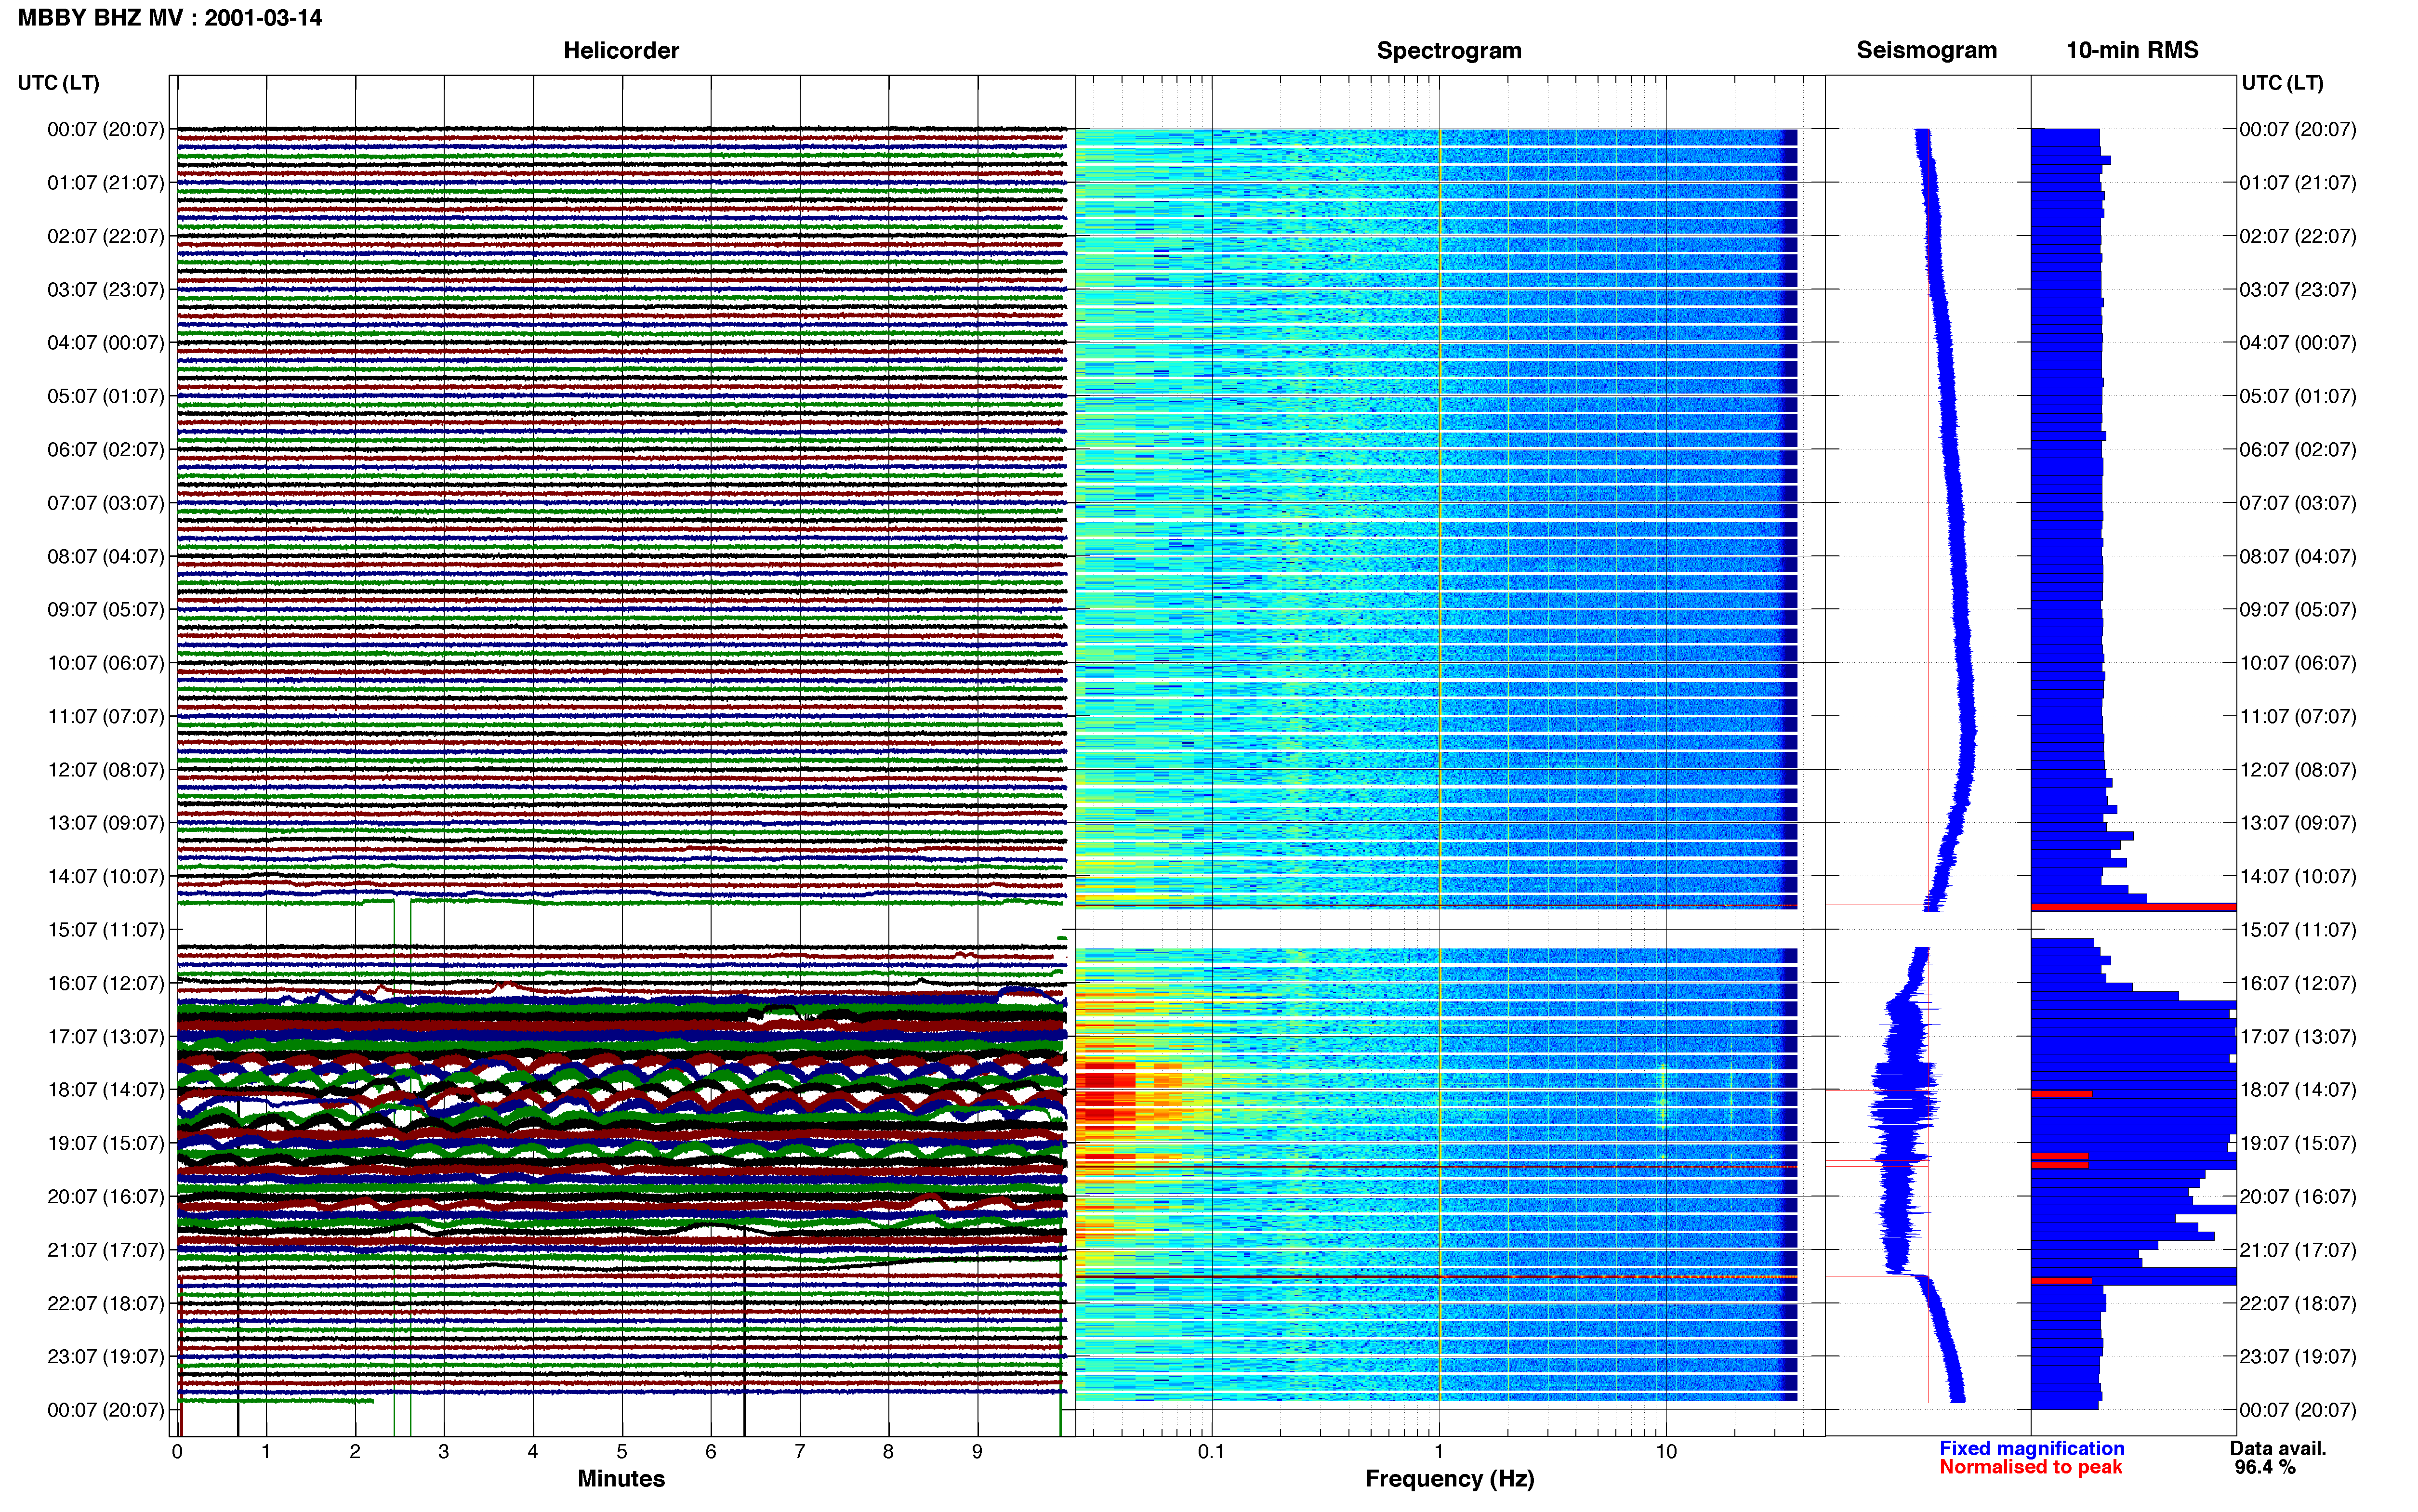Click the 'Frequency (Hz)' axis title
2418x1512 pixels.
[x=1449, y=1479]
